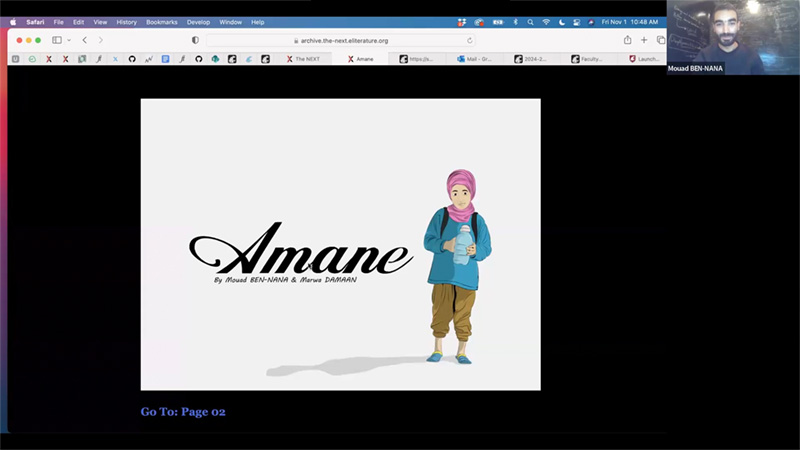Click the Amane title cover image
This screenshot has width=800, height=450.
click(x=340, y=244)
